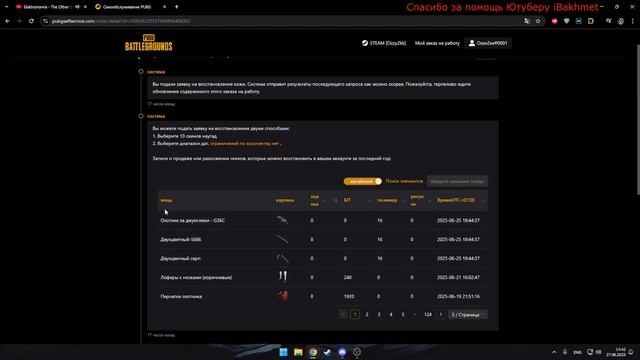The width and height of the screenshot is (640, 360).
Task: Open a new browser tab
Action: click(176, 7)
